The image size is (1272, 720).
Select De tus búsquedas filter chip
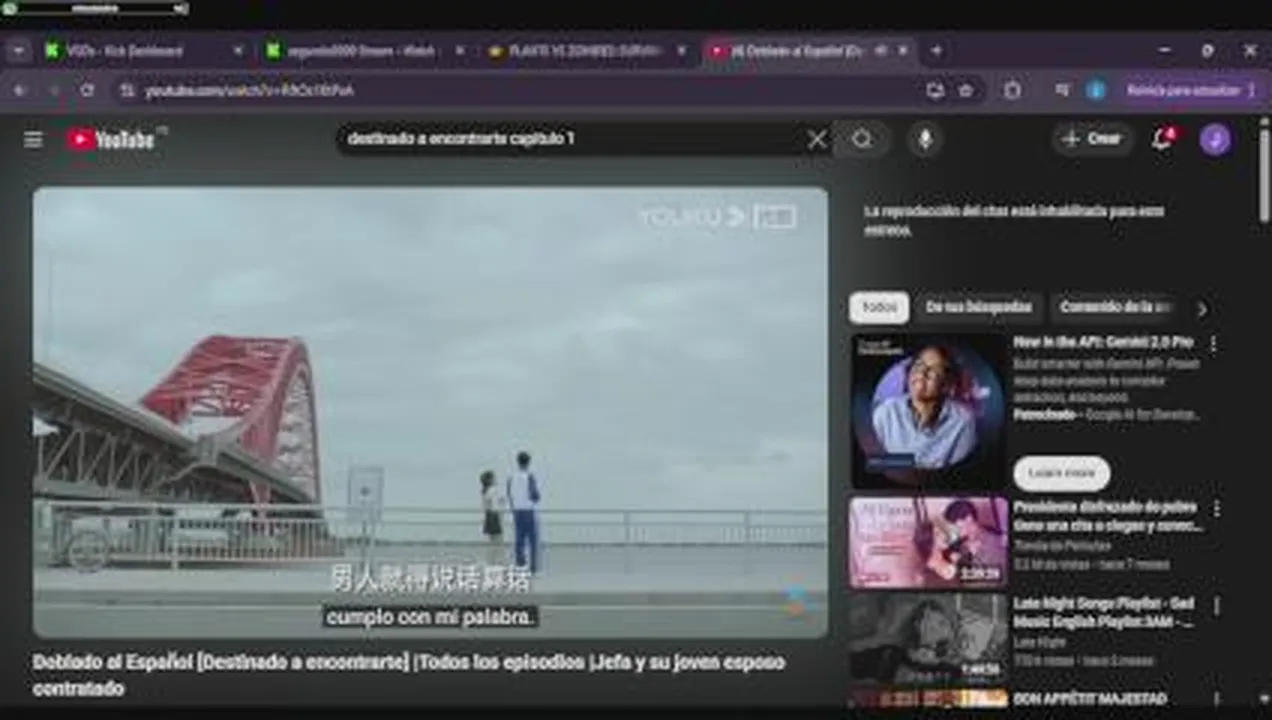pos(978,308)
